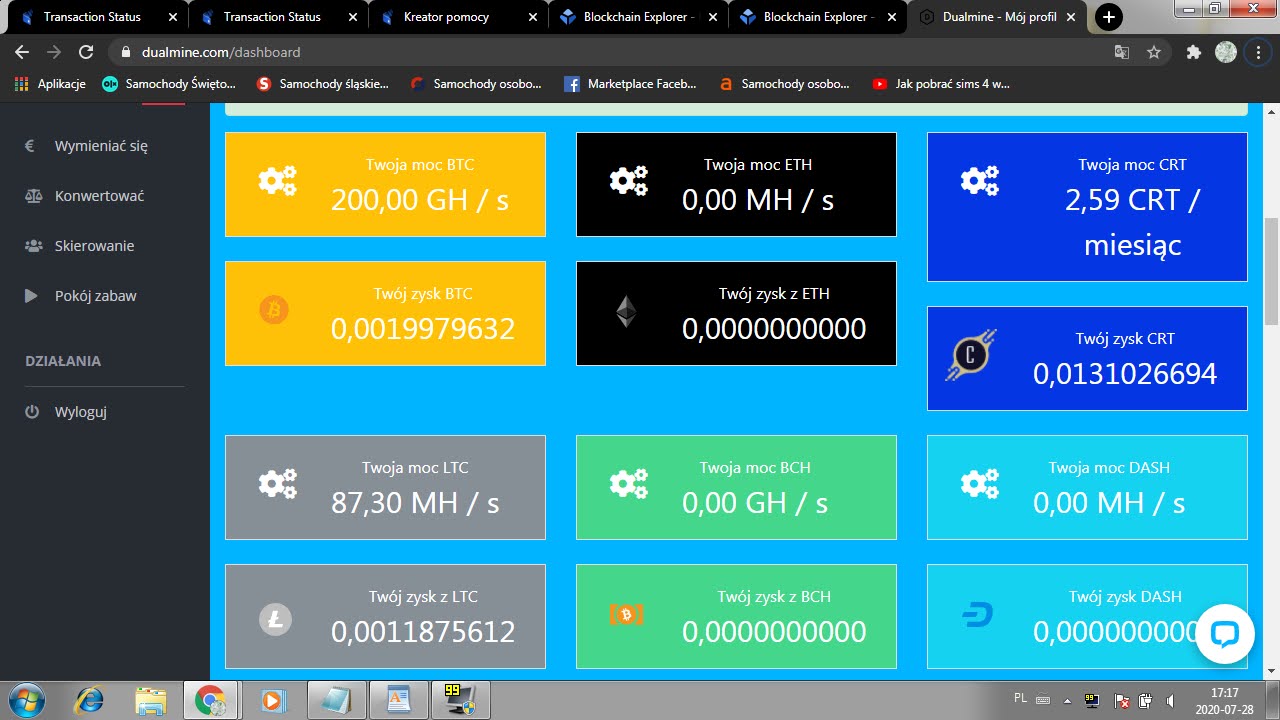1280x720 pixels.
Task: Open a new browser tab
Action: [x=1108, y=17]
